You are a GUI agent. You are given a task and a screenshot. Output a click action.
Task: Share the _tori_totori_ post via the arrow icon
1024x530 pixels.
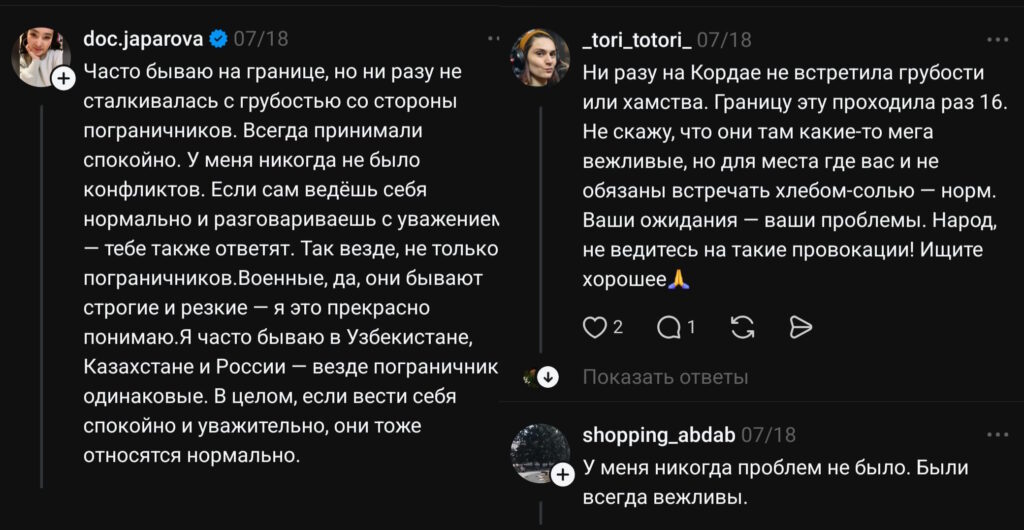tap(800, 327)
